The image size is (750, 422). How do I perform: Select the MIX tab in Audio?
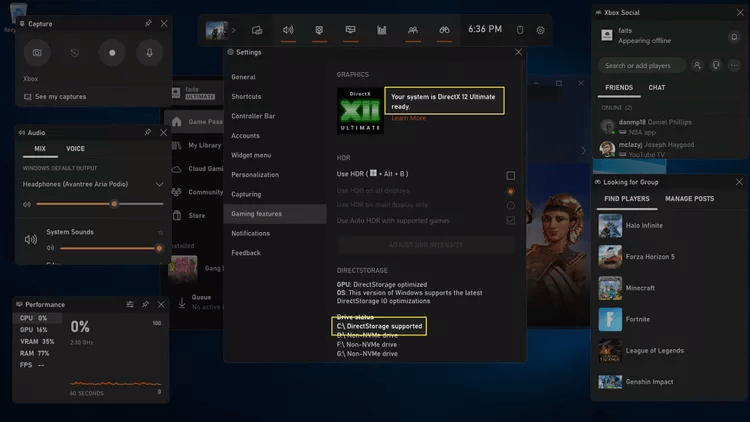pos(40,149)
